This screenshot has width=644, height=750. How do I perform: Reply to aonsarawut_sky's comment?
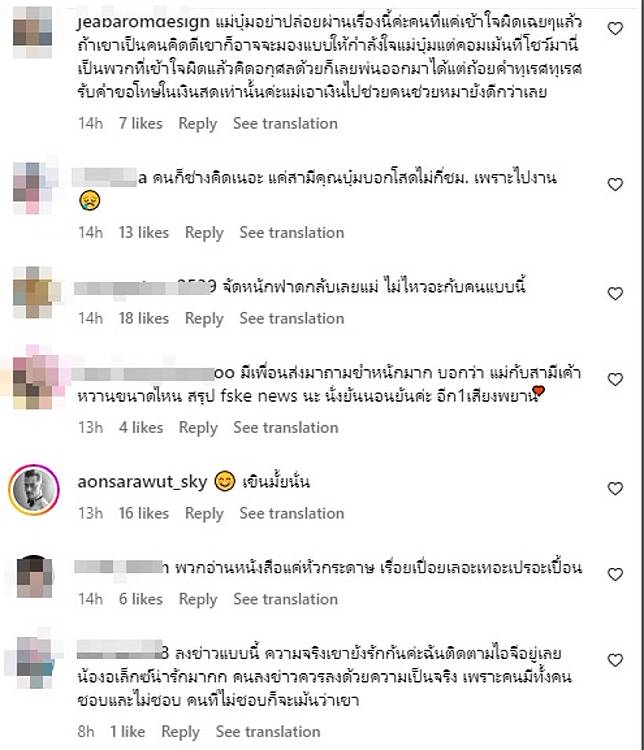(204, 514)
